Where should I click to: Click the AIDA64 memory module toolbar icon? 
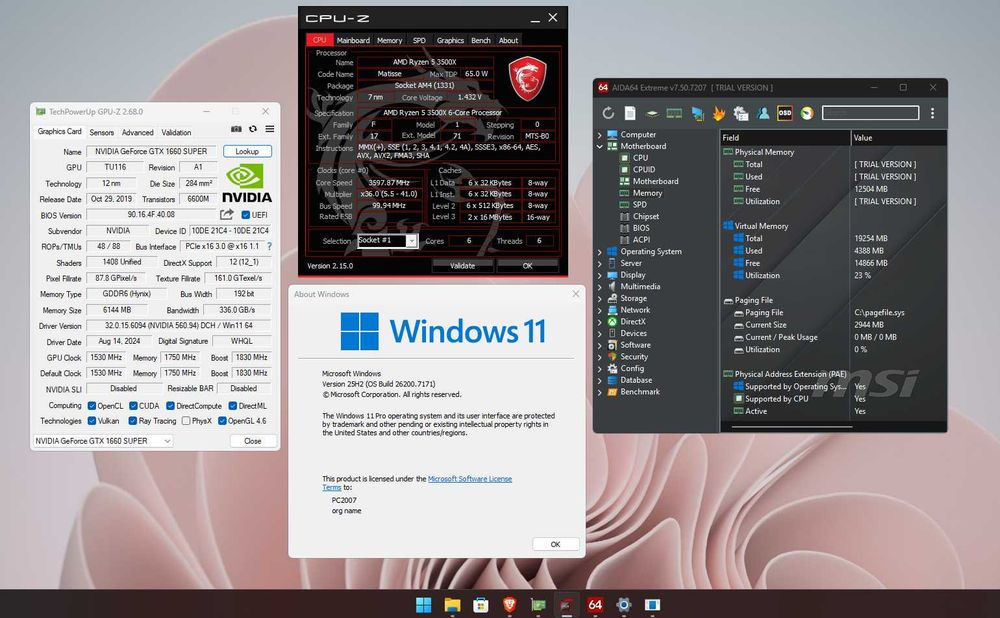674,113
